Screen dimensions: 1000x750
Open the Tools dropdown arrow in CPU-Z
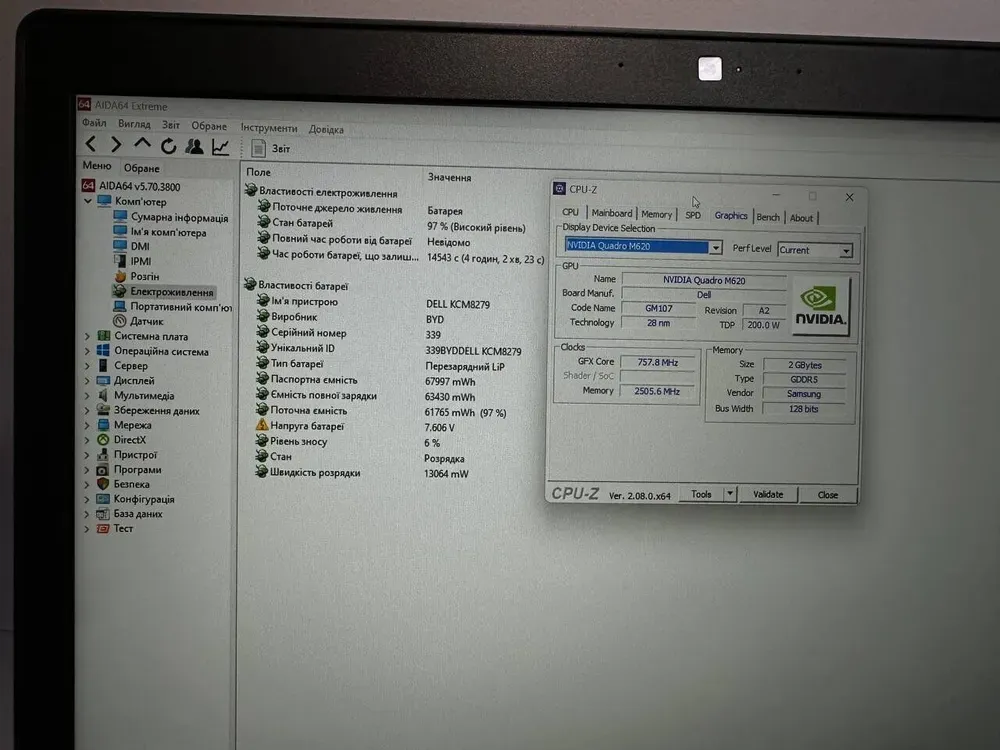click(730, 494)
